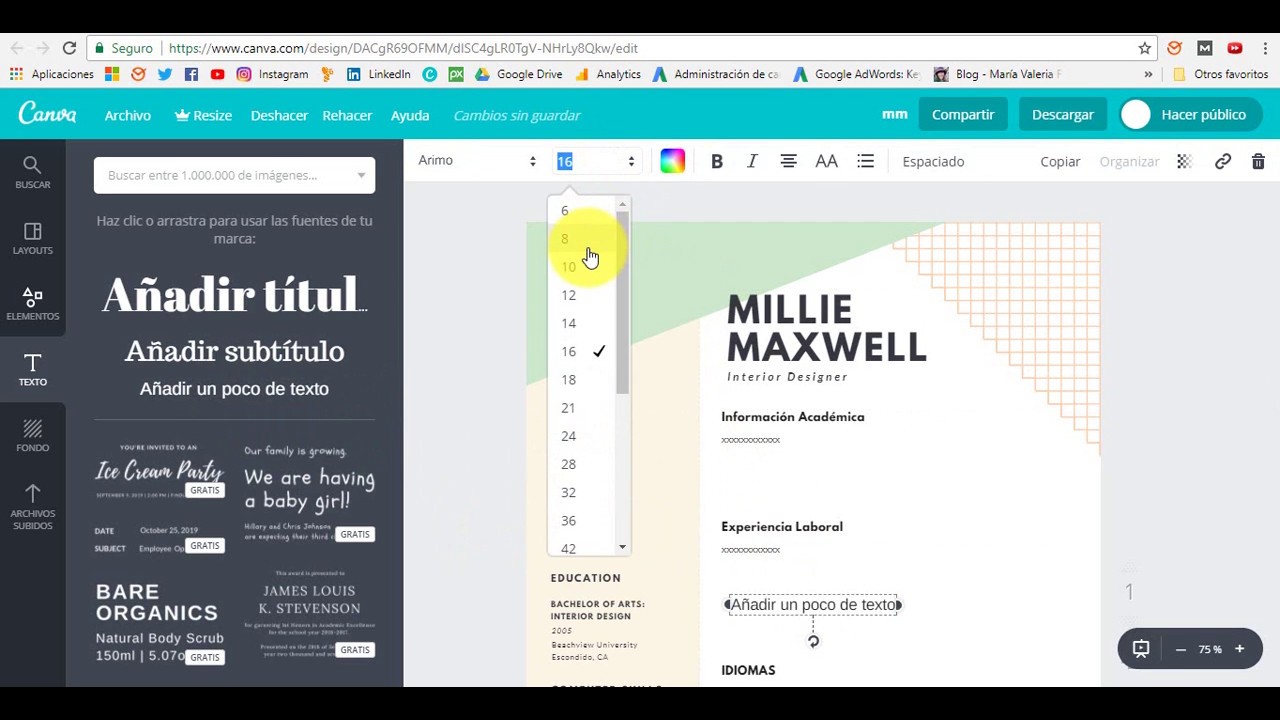Open Otros favoritos folder

[x=1220, y=74]
